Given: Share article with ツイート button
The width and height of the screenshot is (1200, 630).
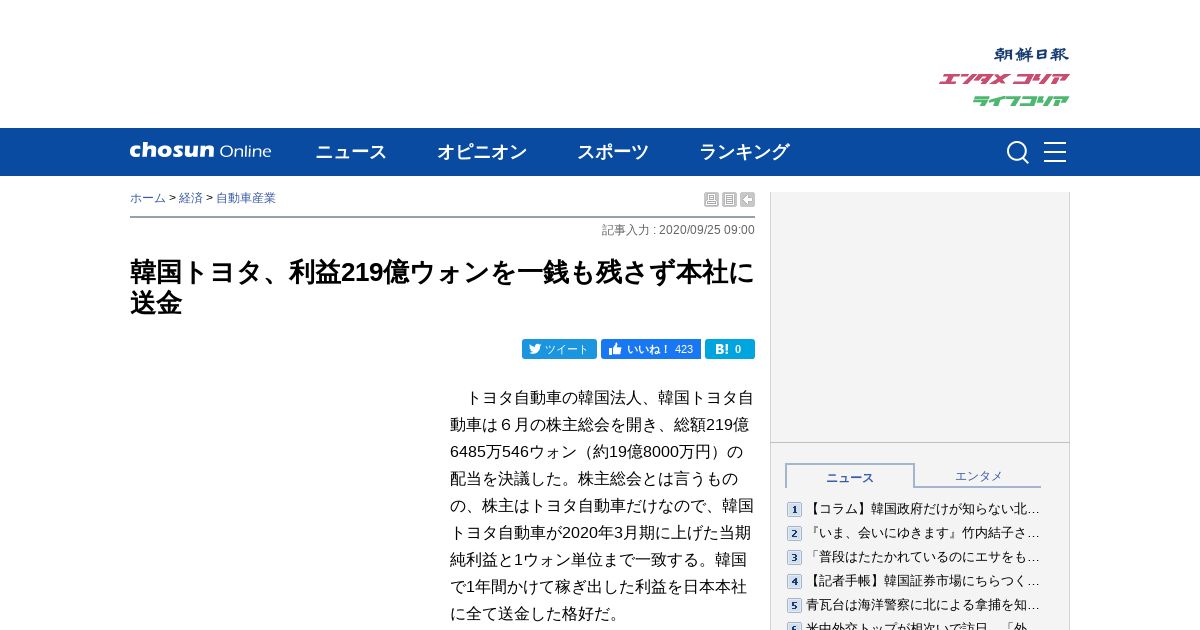Looking at the screenshot, I should (559, 349).
